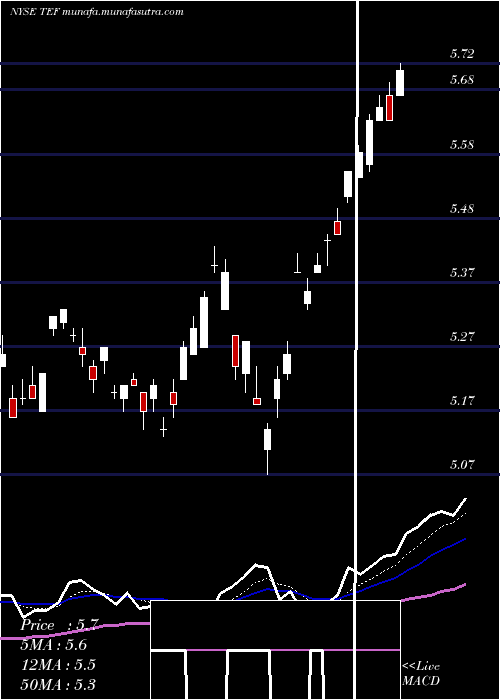
Task: Click the 5.48 price axis label
Action: (x=462, y=208)
